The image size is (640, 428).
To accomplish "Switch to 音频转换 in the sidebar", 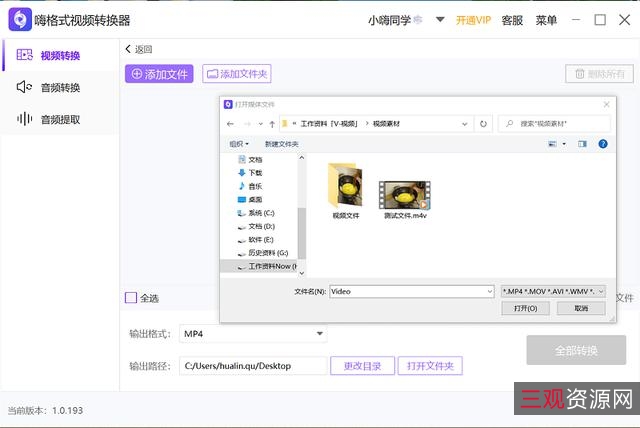I will tap(60, 87).
